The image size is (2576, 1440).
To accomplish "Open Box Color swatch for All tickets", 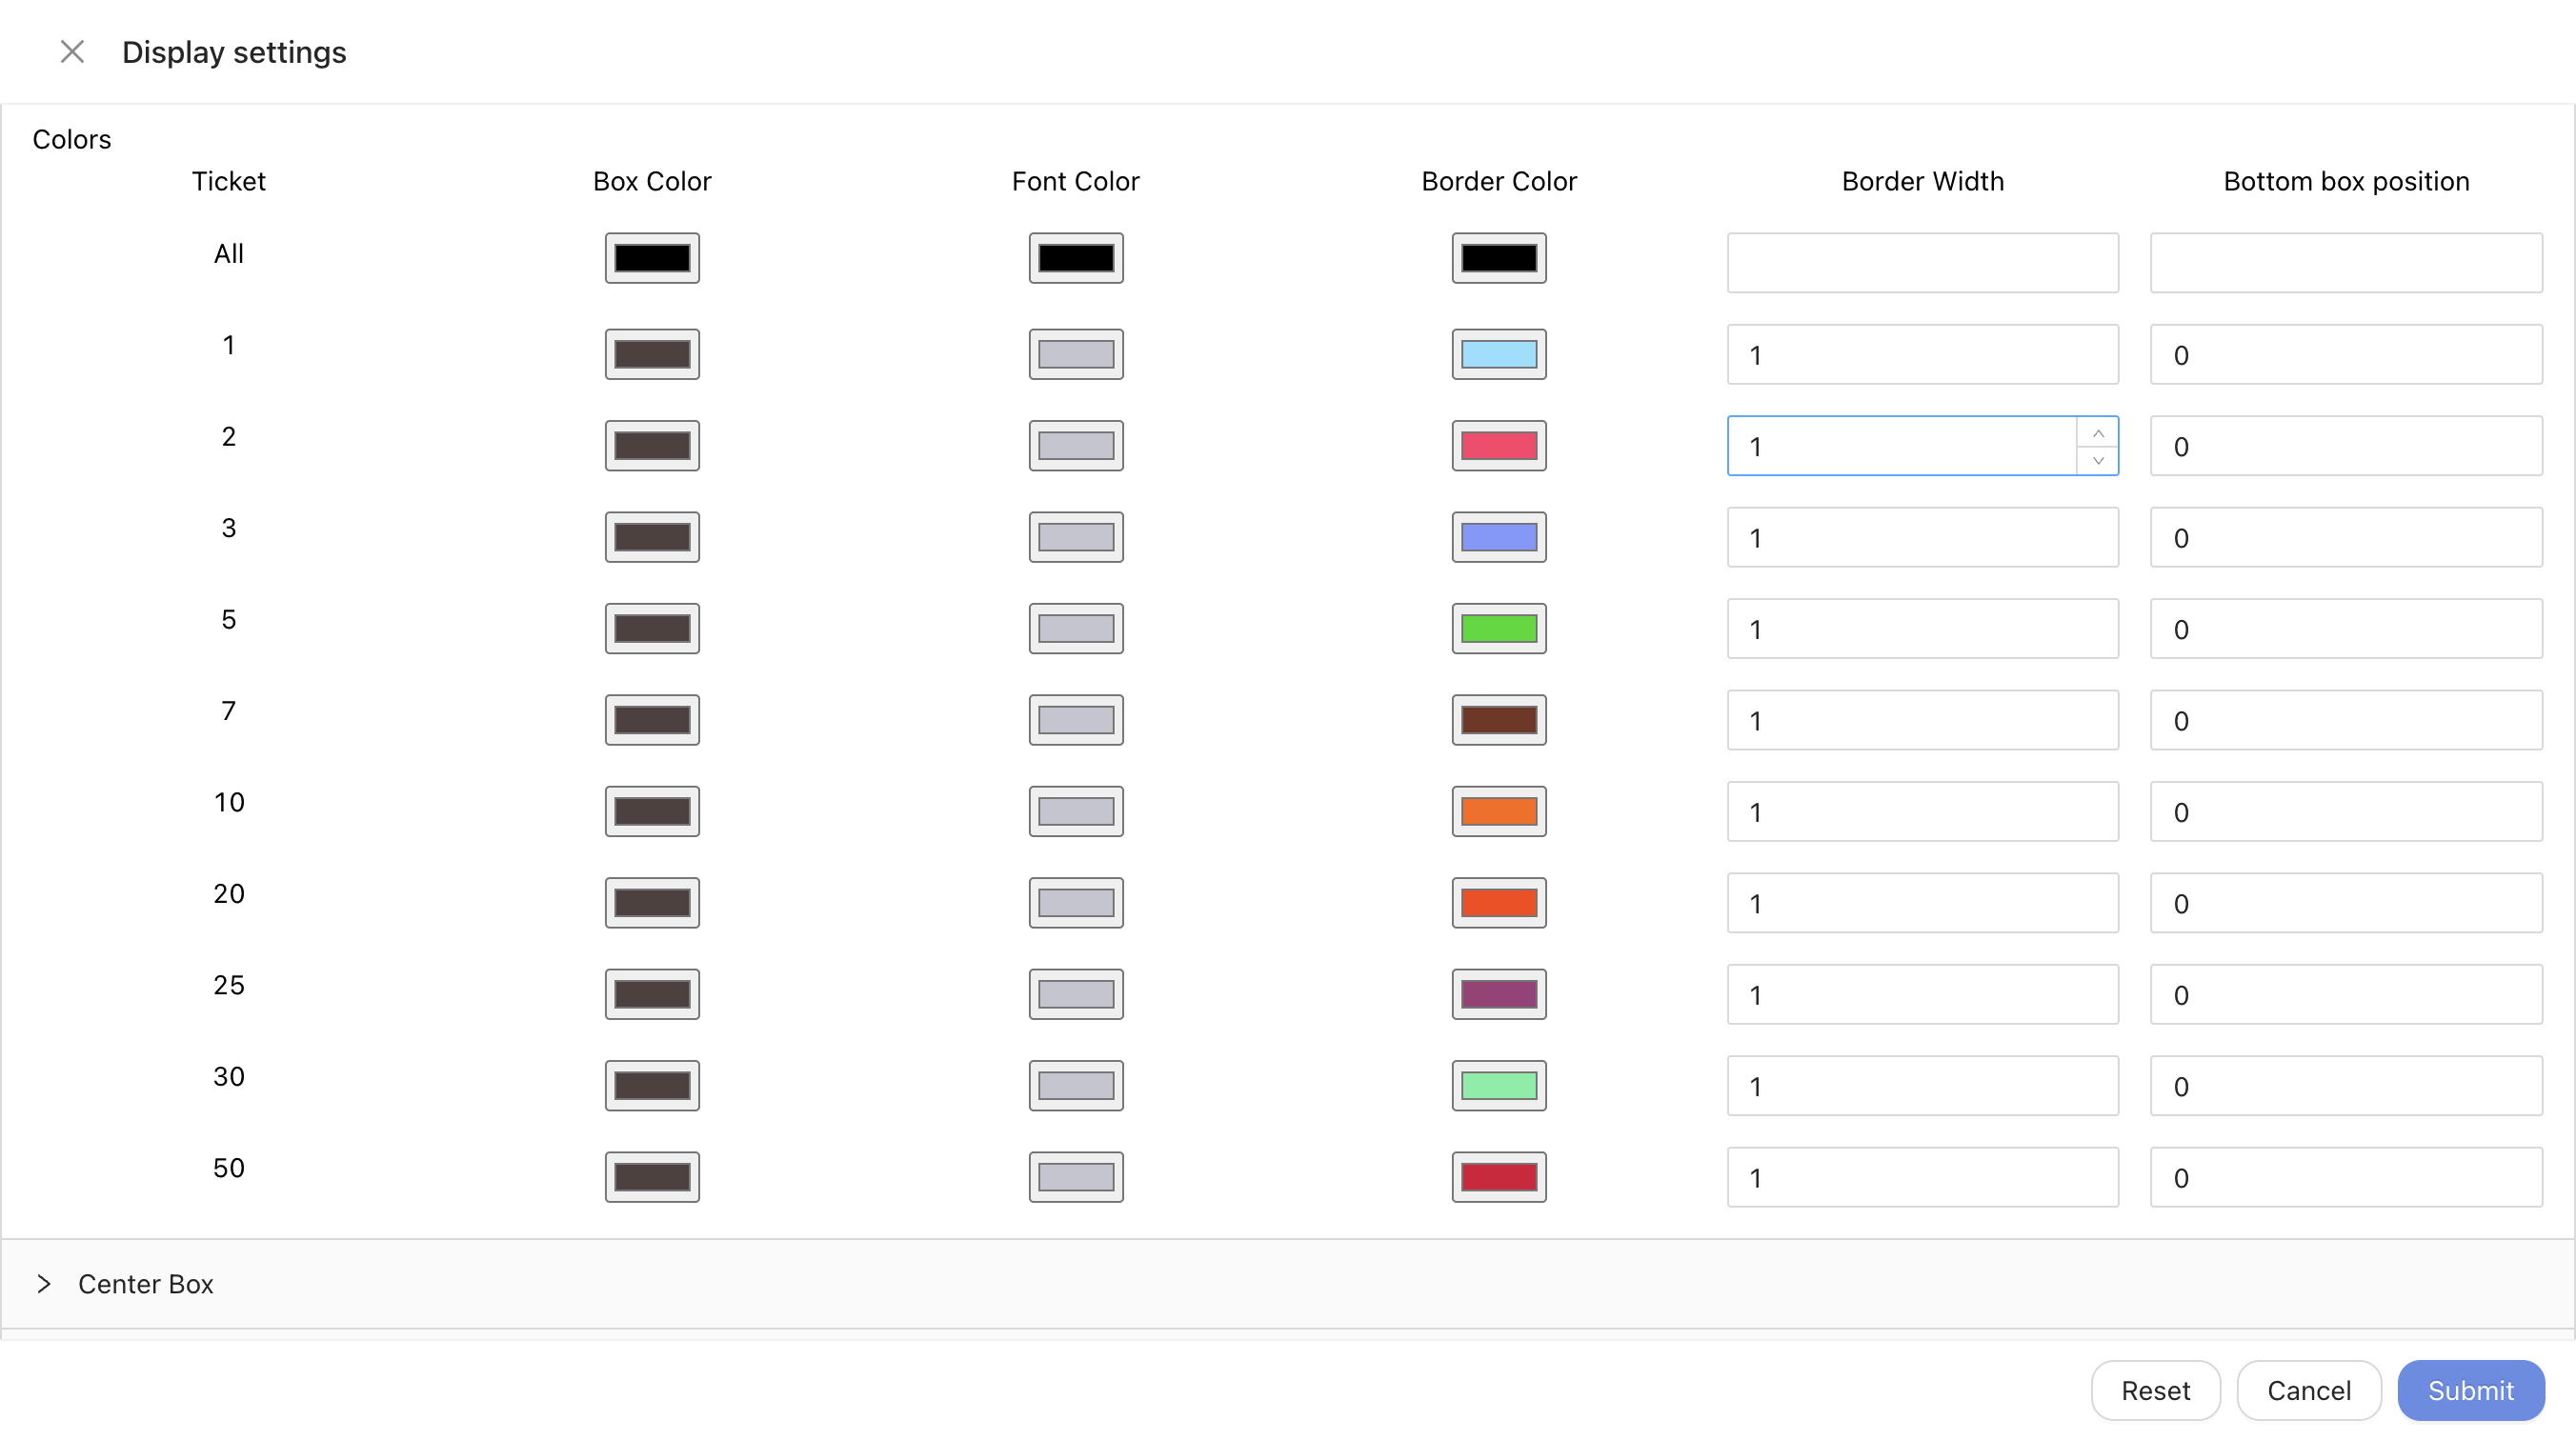I will pos(652,258).
